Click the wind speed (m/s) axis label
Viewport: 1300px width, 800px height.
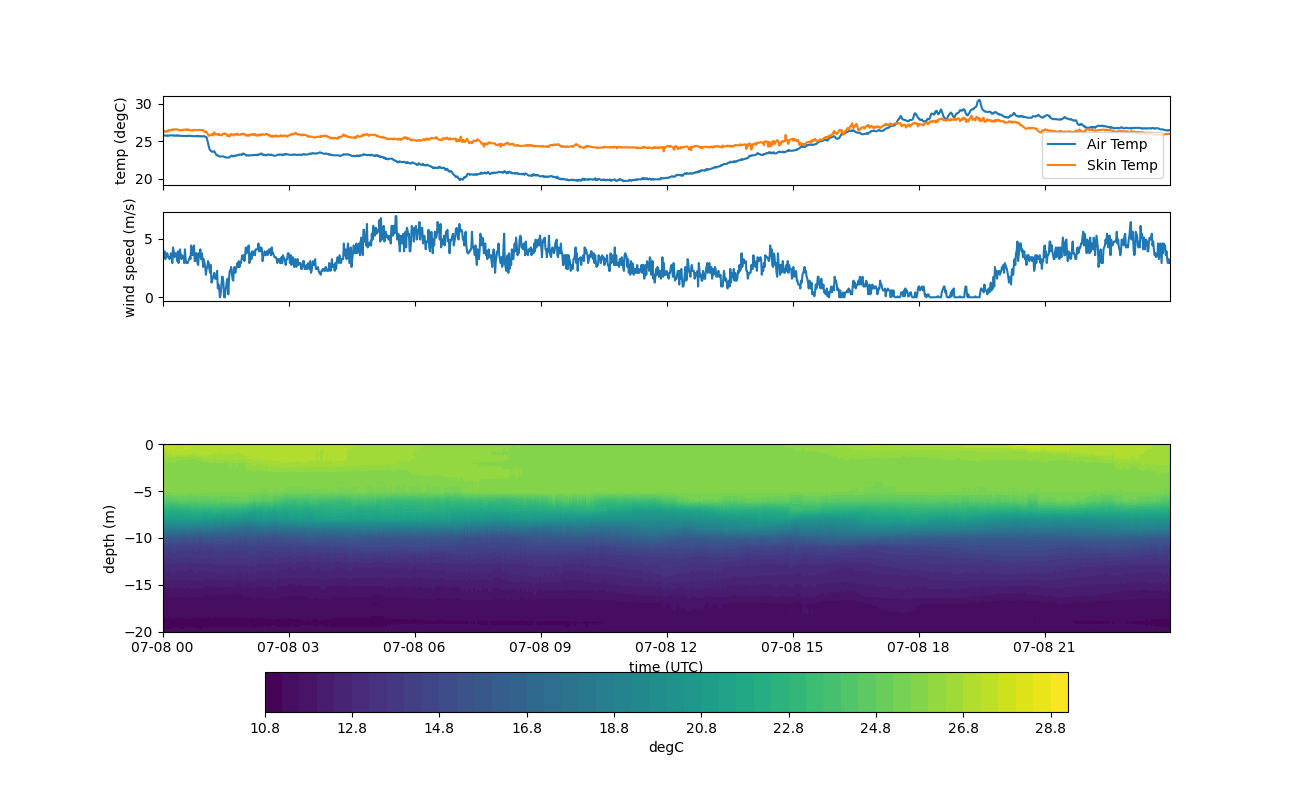(129, 257)
